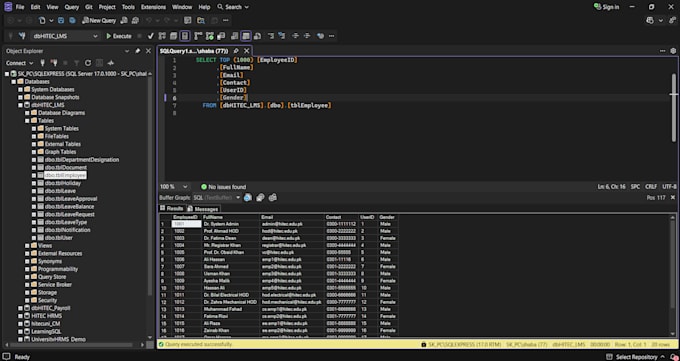Click the Undo arrow icon
The width and height of the screenshot is (680, 361).
click(x=149, y=20)
